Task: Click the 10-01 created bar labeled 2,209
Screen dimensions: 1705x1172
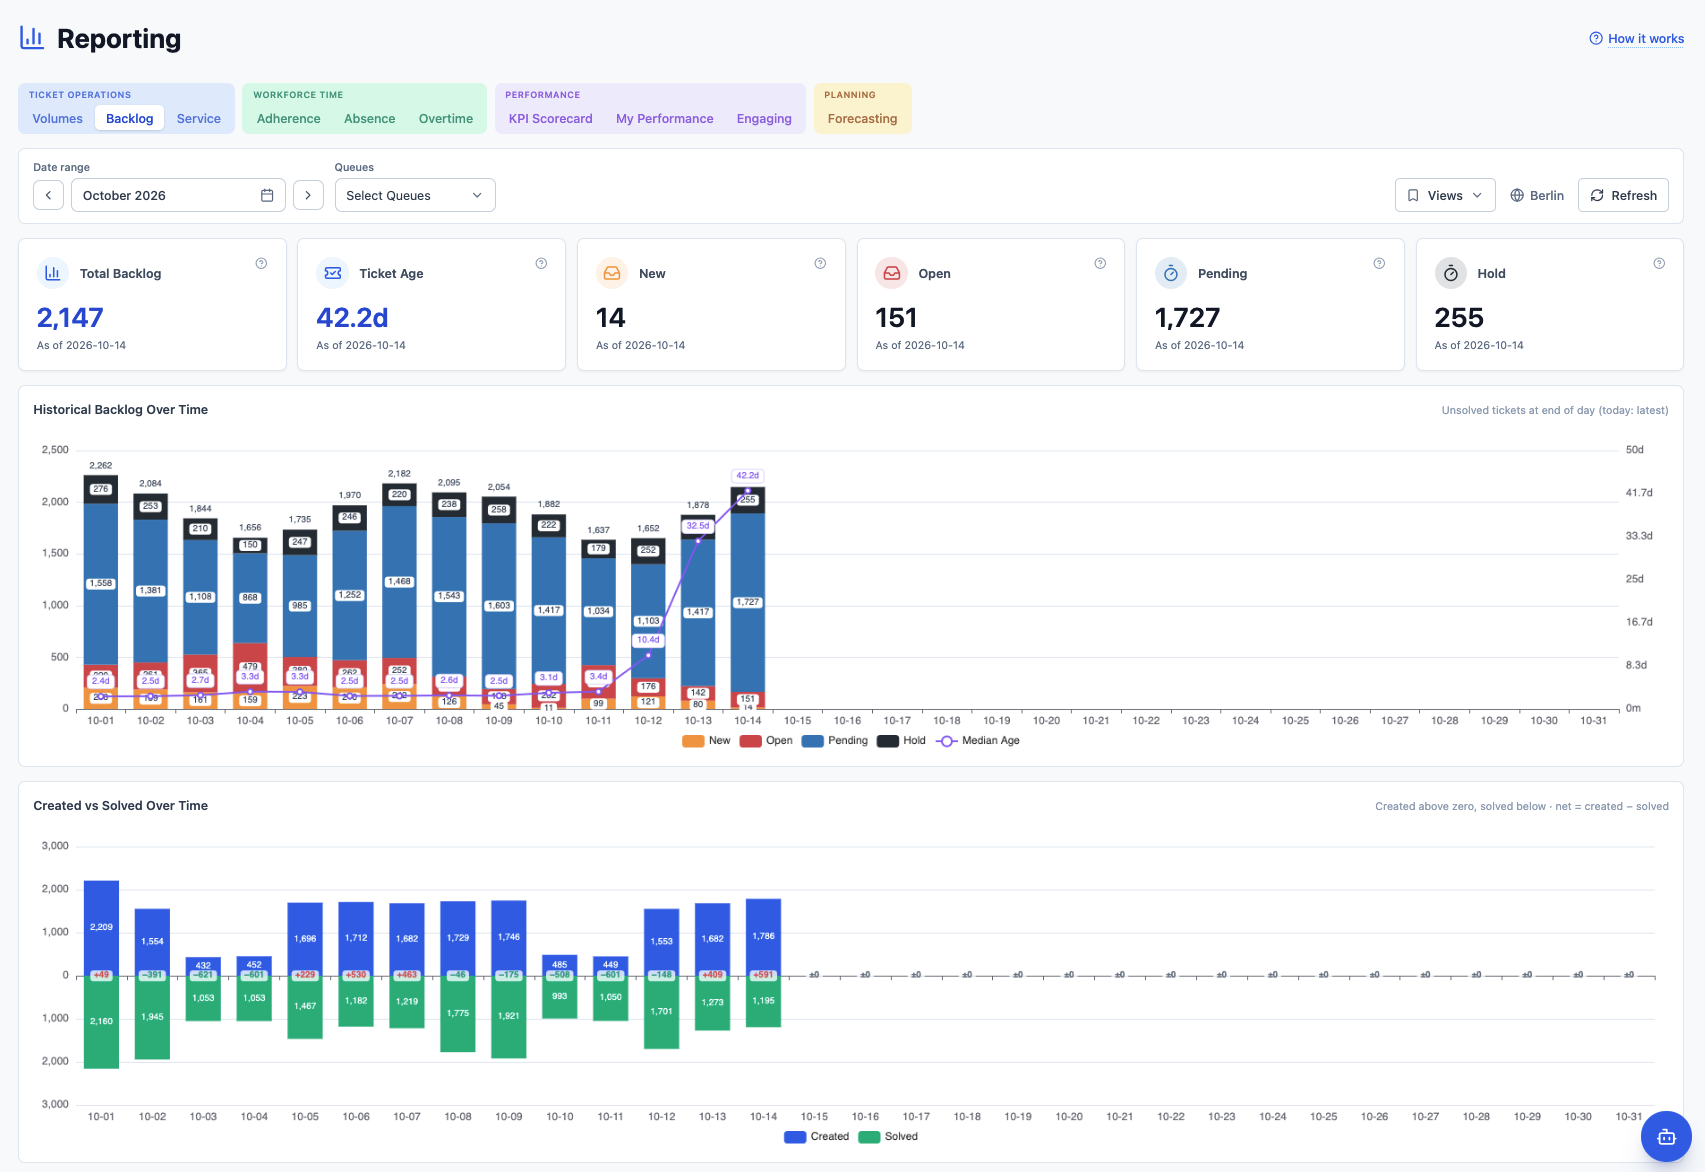Action: tap(101, 927)
